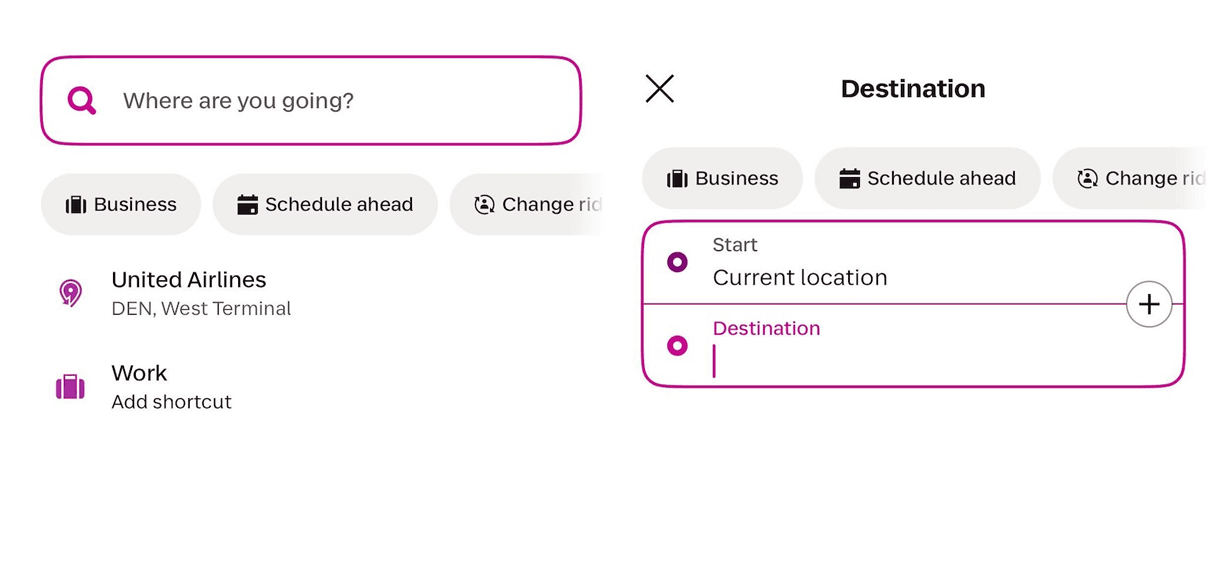Open Schedule ahead on the left screen
The width and height of the screenshot is (1213, 575).
pos(325,205)
